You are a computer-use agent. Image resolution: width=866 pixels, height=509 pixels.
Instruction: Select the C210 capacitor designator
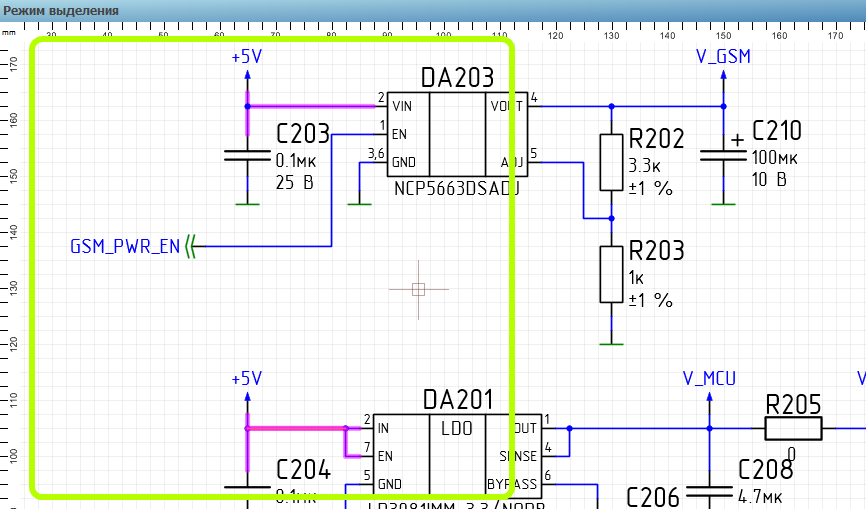click(777, 131)
